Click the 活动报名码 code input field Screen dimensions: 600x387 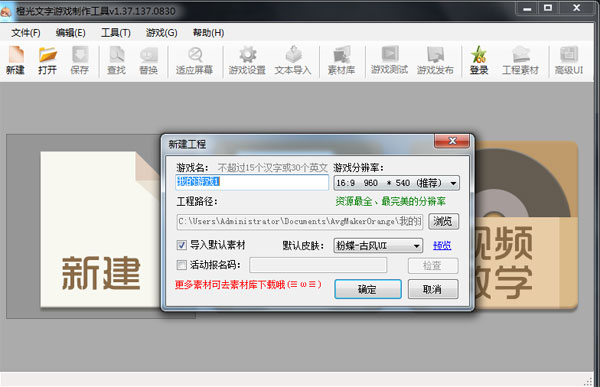pos(318,265)
